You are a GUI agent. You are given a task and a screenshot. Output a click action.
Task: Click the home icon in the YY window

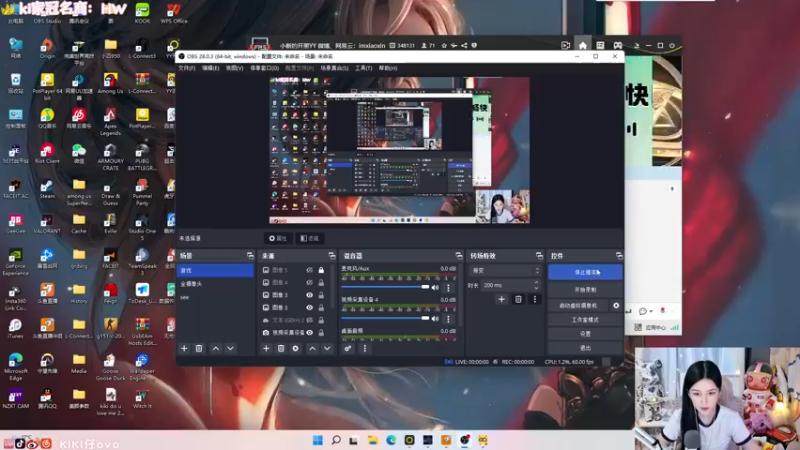click(583, 45)
